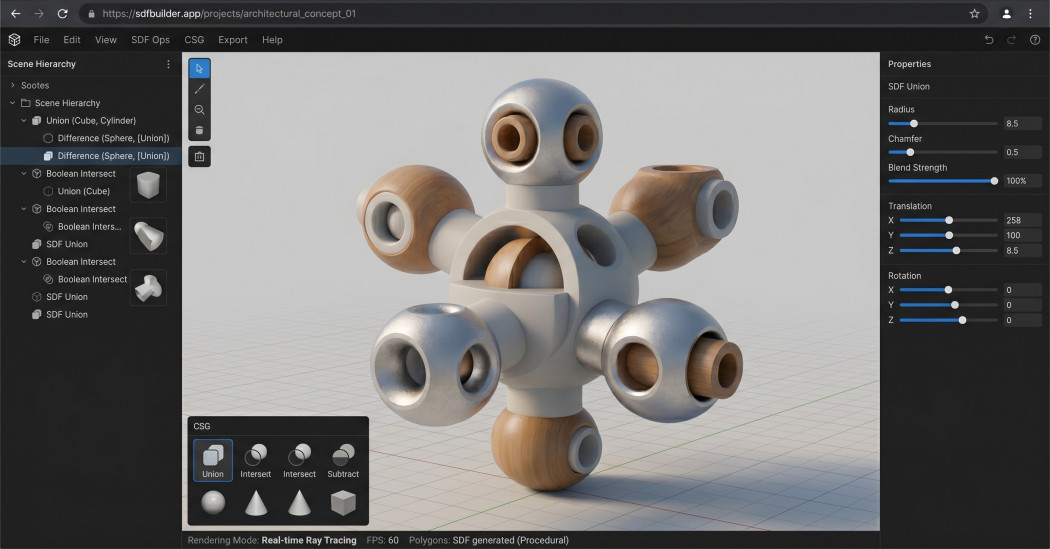Click the Real-time Ray Tracing status text
This screenshot has width=1050, height=549.
coord(309,540)
